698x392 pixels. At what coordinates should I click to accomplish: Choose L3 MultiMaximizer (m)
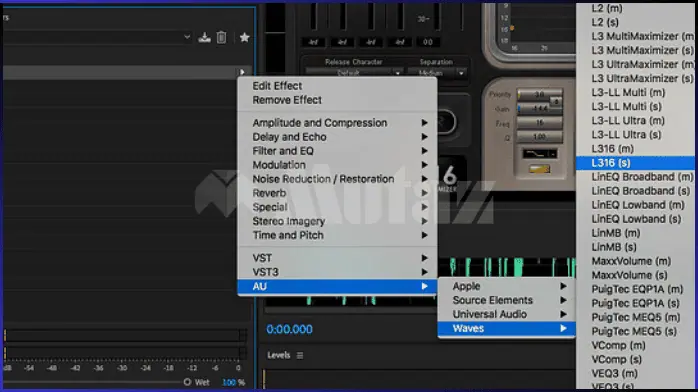635,36
